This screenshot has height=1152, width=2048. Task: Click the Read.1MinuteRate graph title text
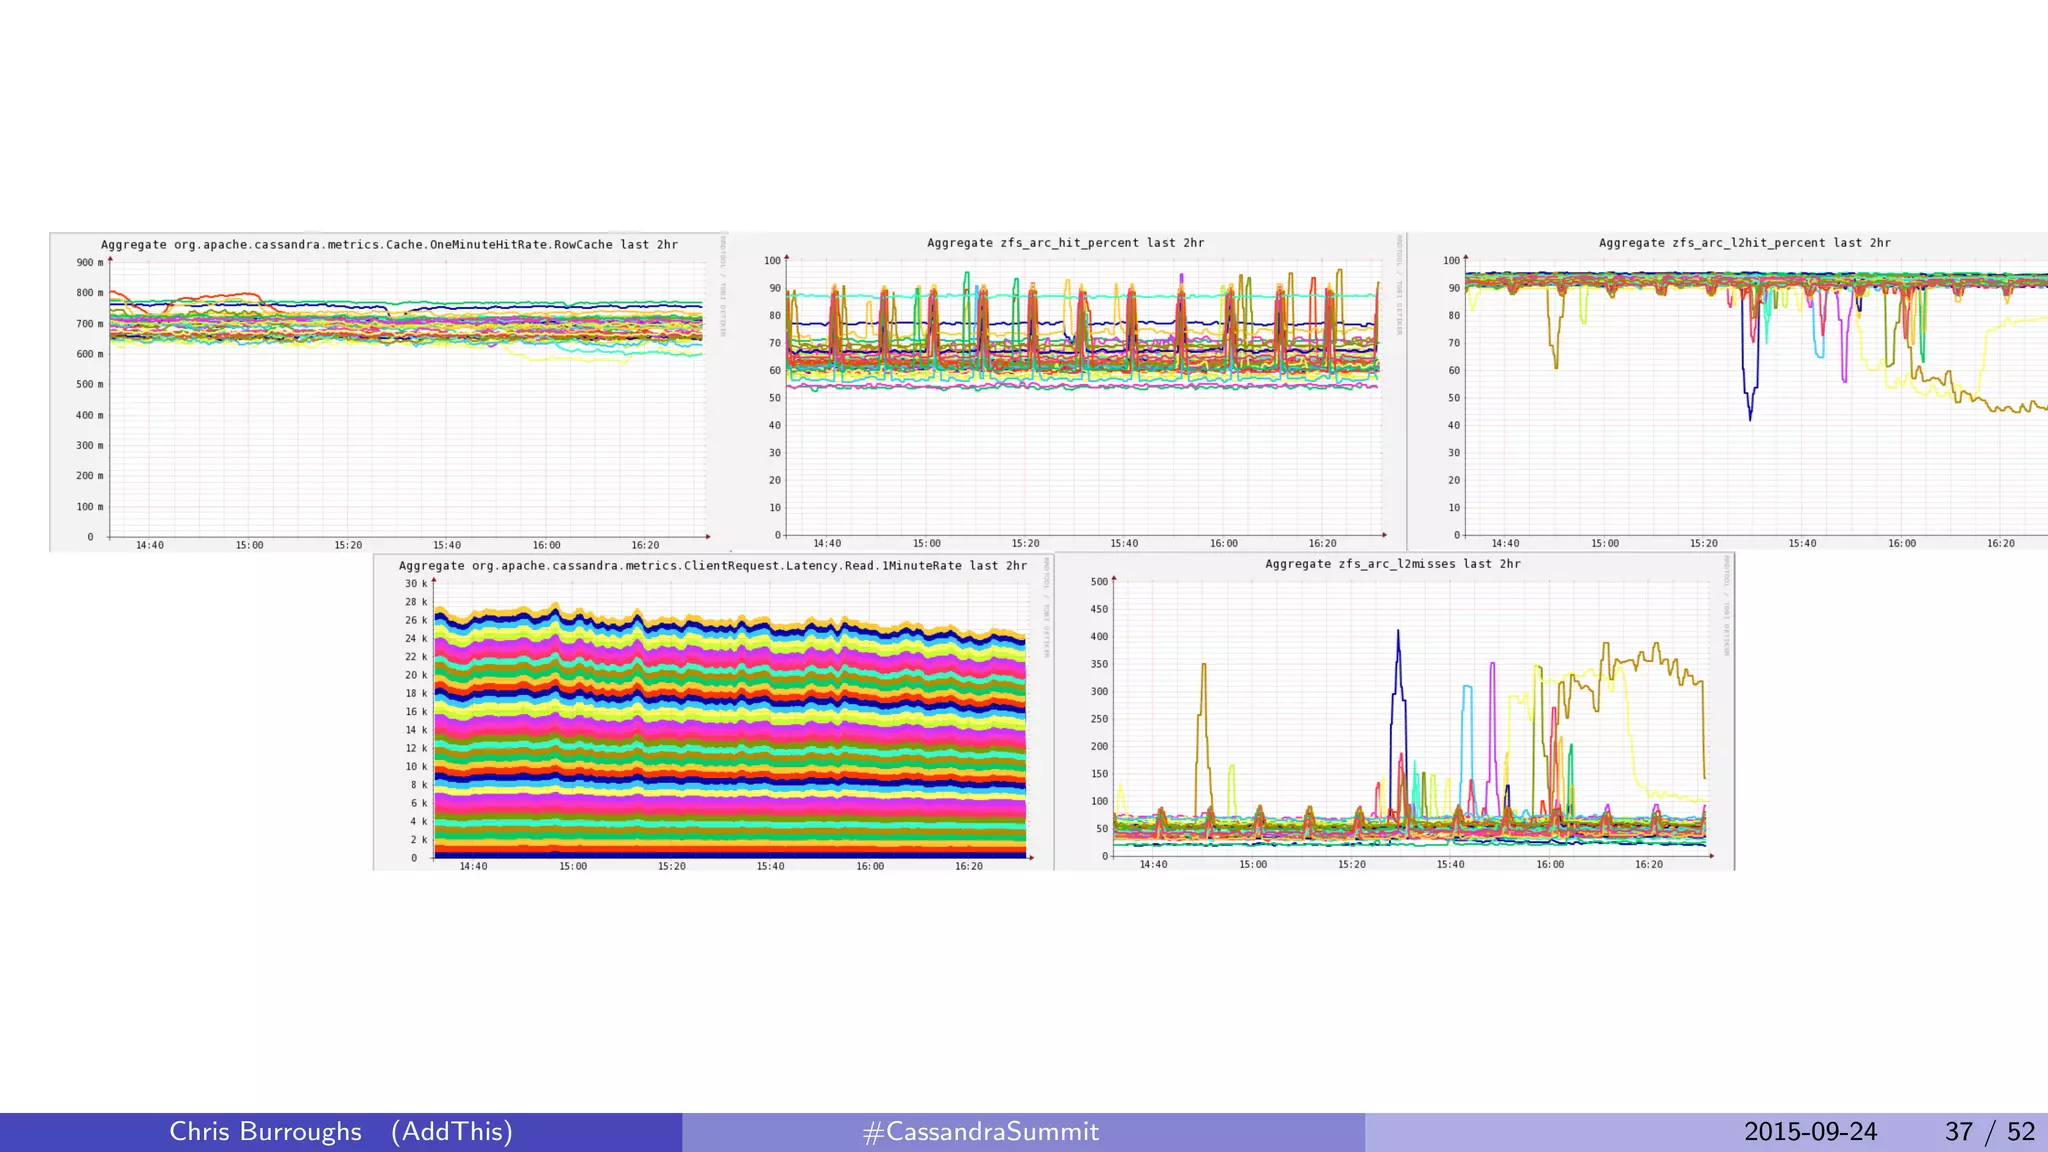pyautogui.click(x=713, y=566)
